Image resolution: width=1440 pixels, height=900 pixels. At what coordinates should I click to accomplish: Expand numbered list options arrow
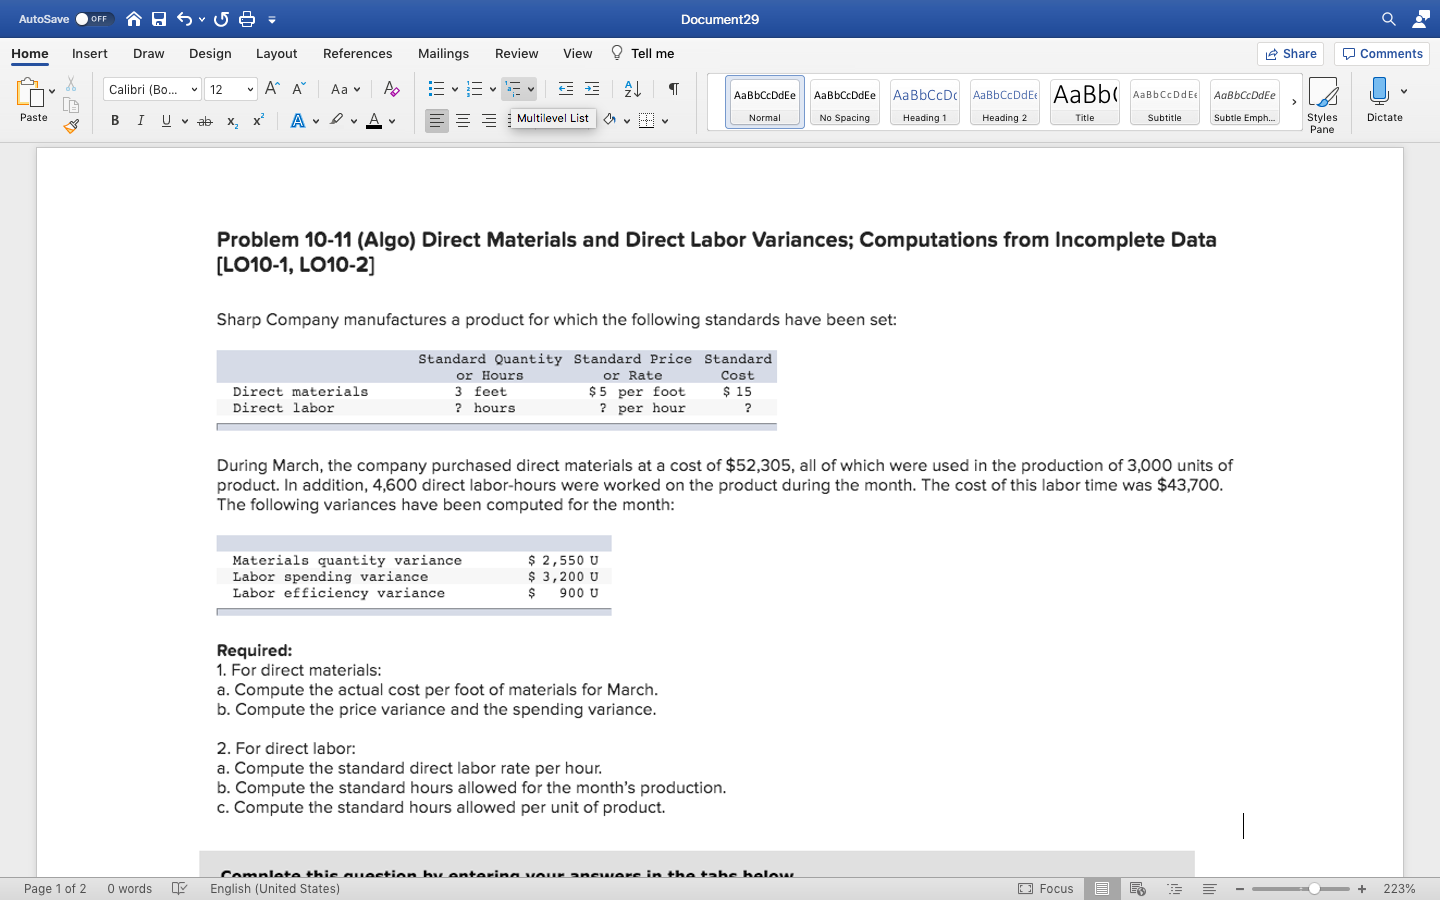point(493,90)
